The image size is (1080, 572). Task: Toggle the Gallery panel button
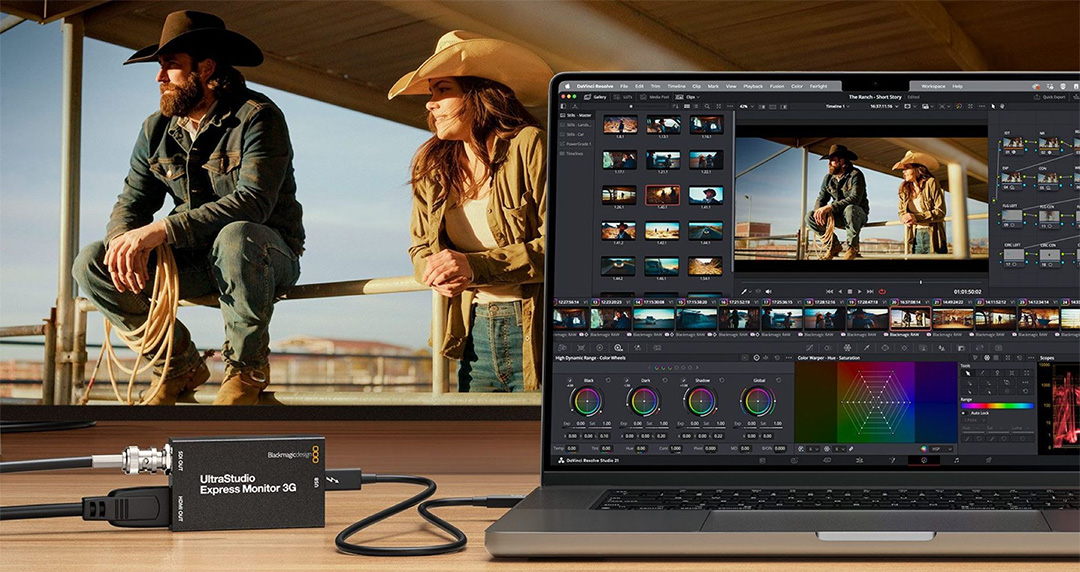[x=595, y=97]
